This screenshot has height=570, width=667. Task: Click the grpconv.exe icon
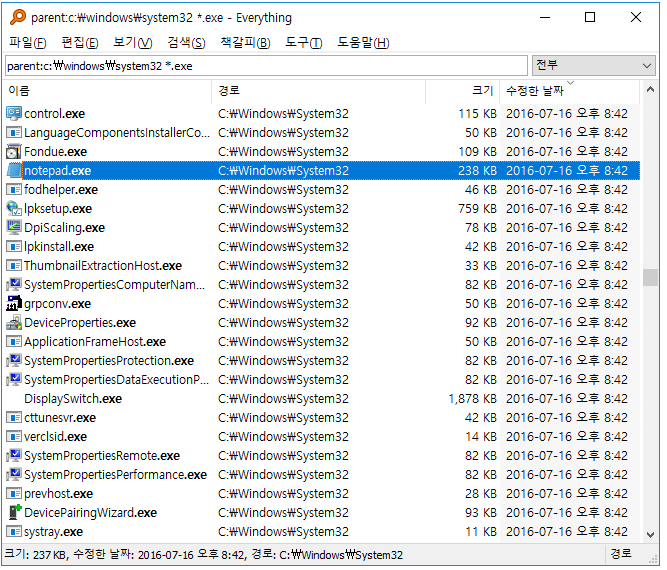(x=14, y=304)
